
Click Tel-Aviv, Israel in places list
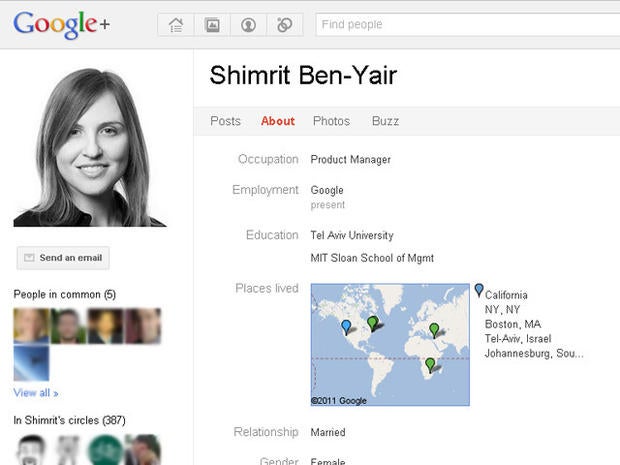(518, 339)
